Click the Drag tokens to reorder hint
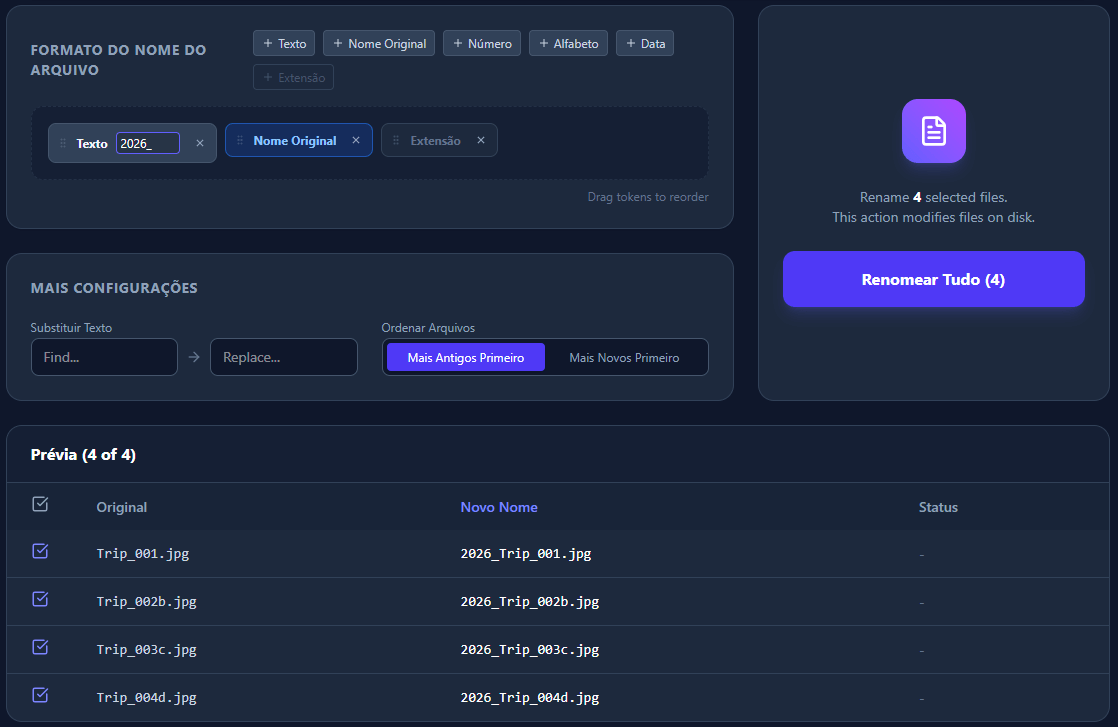This screenshot has width=1118, height=727. (648, 197)
